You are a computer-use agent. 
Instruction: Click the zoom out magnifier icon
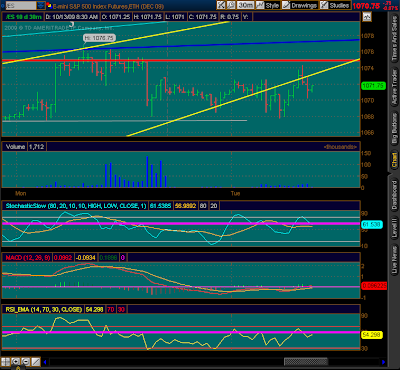[x=26, y=362]
